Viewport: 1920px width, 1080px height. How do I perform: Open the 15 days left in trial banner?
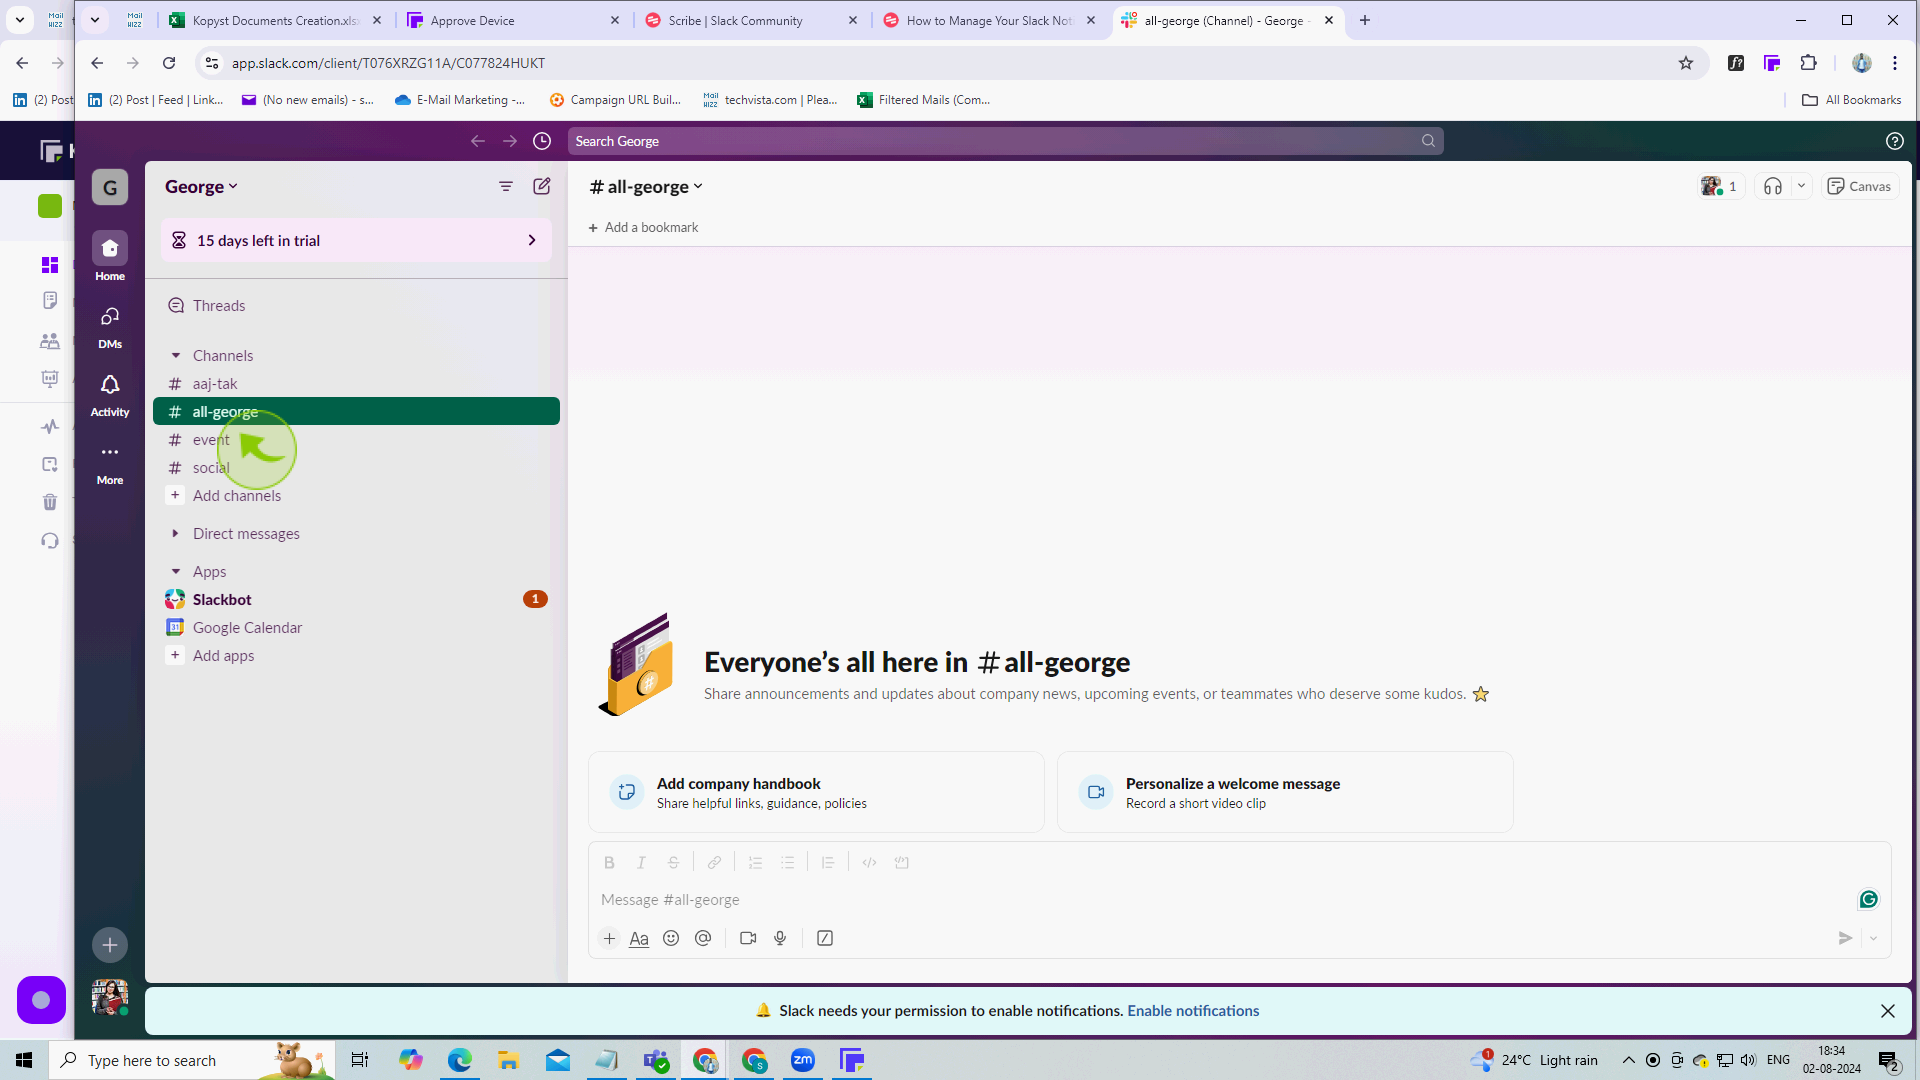[x=356, y=241]
